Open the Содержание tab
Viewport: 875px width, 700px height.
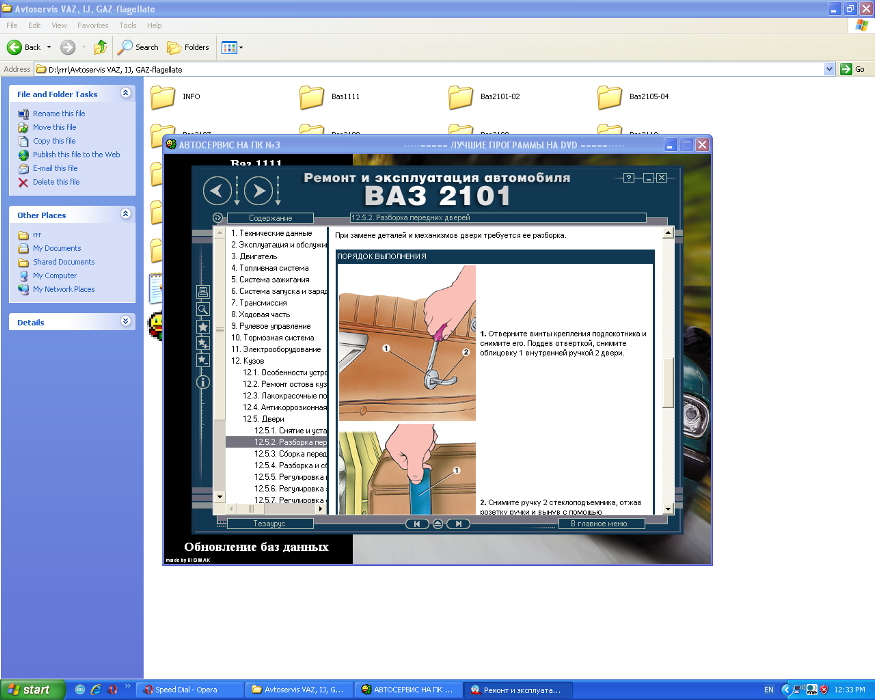[x=270, y=218]
